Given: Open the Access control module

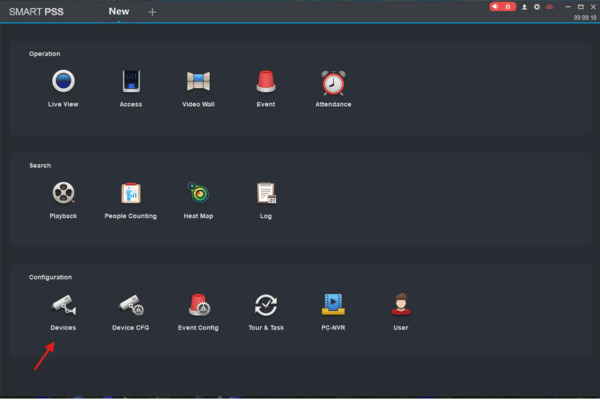Looking at the screenshot, I should 131,88.
